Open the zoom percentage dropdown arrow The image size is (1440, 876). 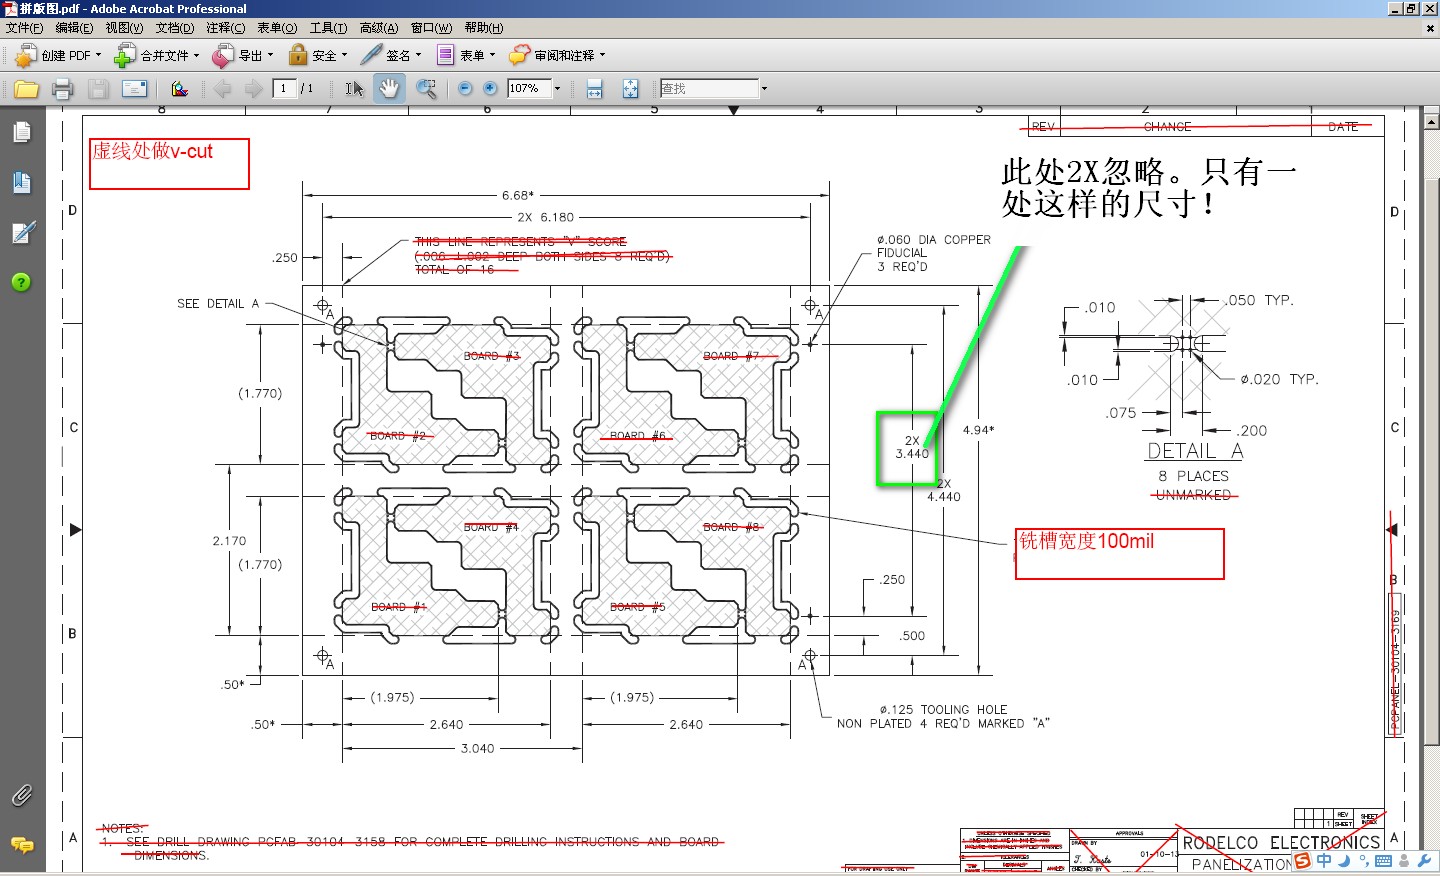[x=557, y=89]
